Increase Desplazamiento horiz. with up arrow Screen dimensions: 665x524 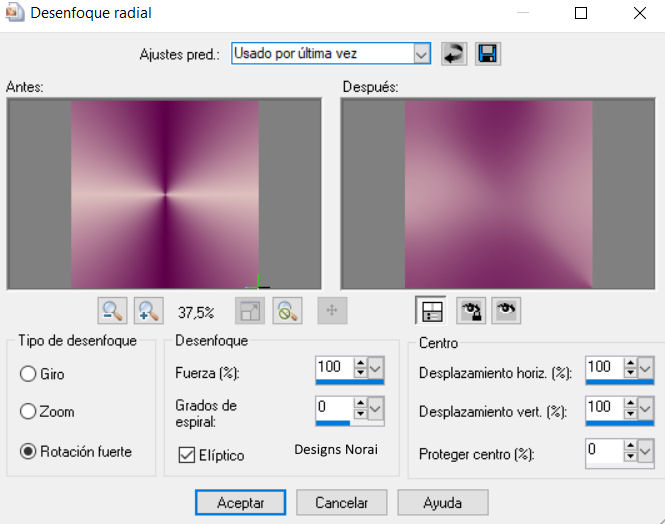pos(630,363)
